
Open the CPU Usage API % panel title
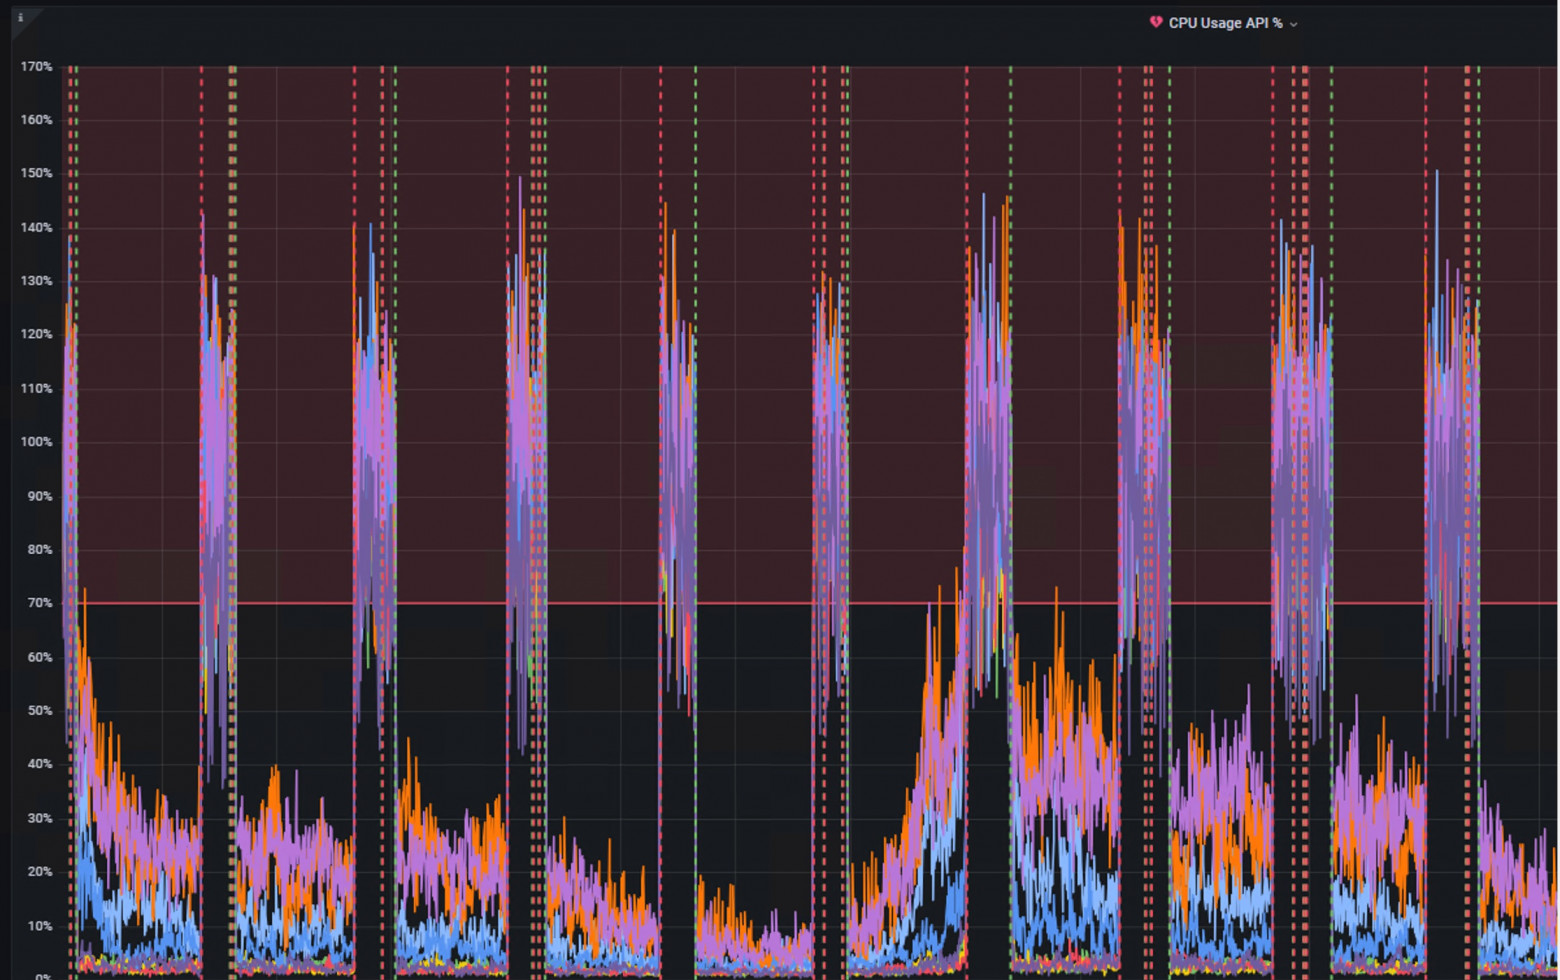1225,23
